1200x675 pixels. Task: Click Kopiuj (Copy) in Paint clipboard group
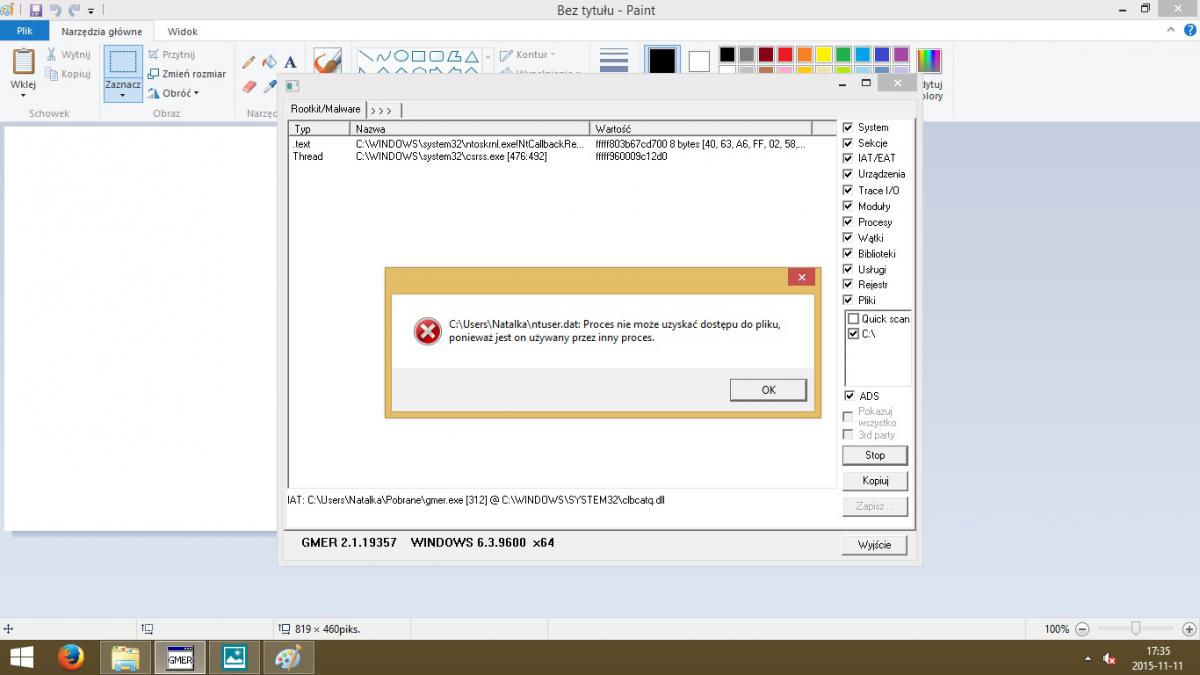(x=68, y=74)
